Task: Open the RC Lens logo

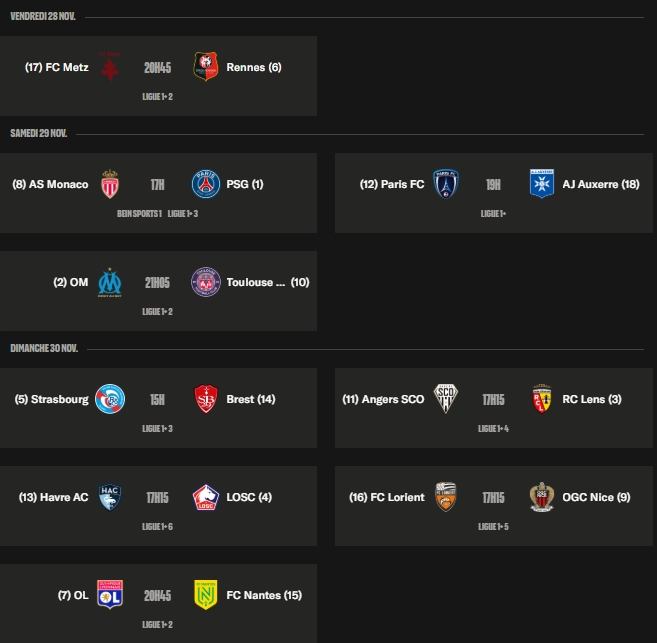Action: coord(541,399)
